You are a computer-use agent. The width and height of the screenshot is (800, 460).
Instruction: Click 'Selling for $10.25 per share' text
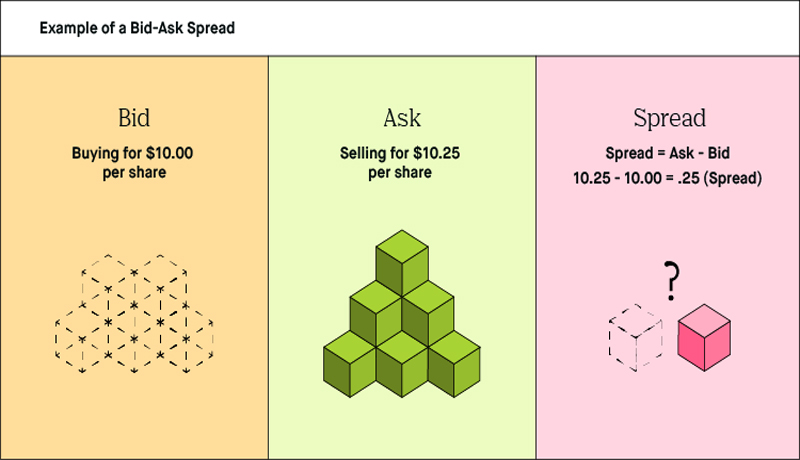tap(400, 163)
